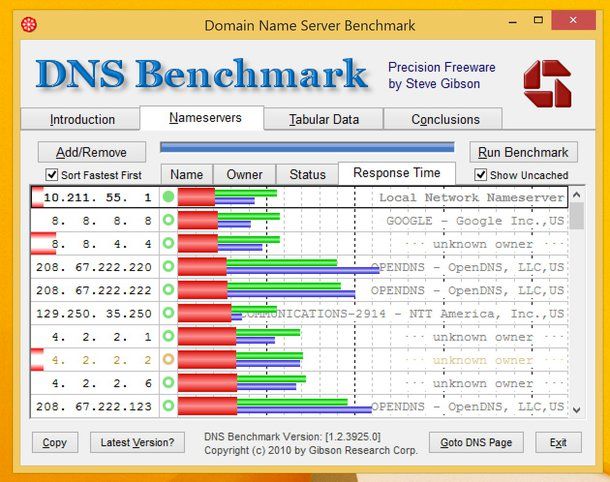Click the status circle for 208.67.222.123

pos(168,406)
